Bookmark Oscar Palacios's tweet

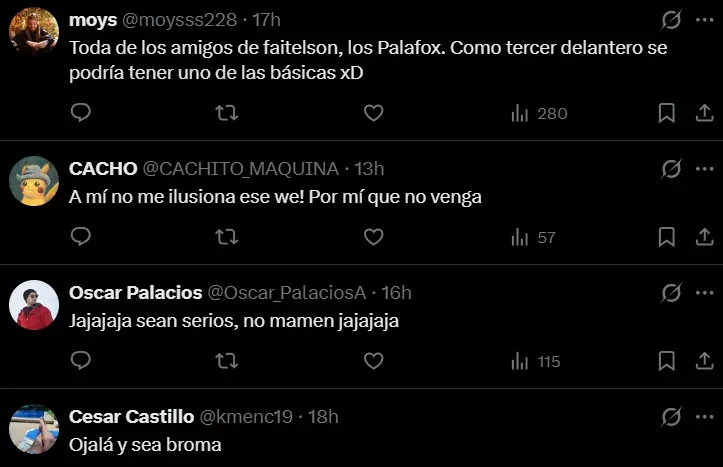tap(666, 361)
